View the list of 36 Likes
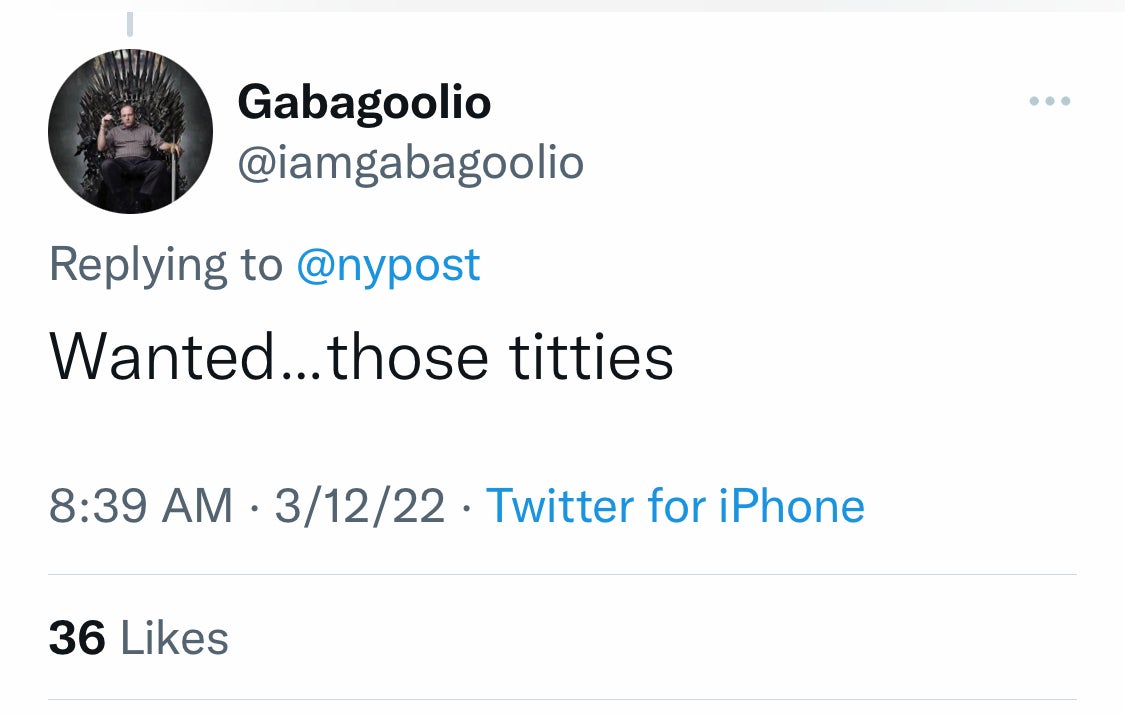The width and height of the screenshot is (1125, 715). pyautogui.click(x=138, y=638)
